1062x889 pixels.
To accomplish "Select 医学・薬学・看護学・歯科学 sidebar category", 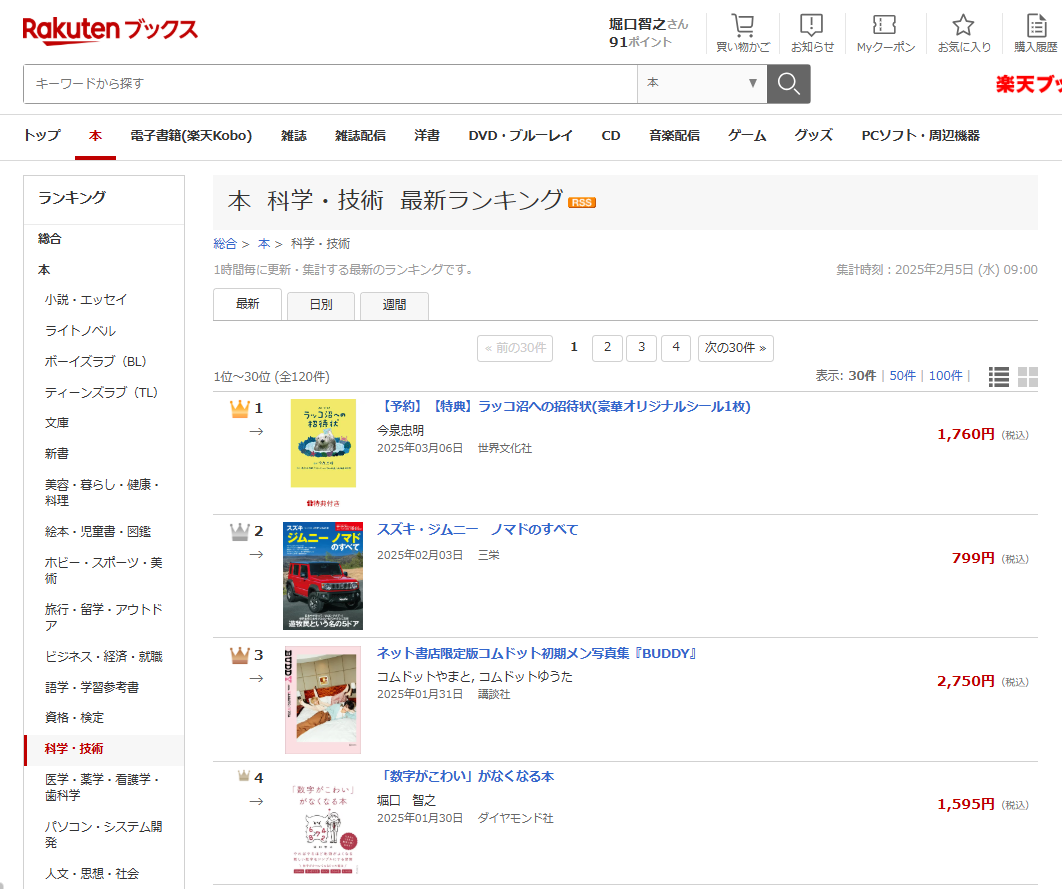I will pos(102,787).
